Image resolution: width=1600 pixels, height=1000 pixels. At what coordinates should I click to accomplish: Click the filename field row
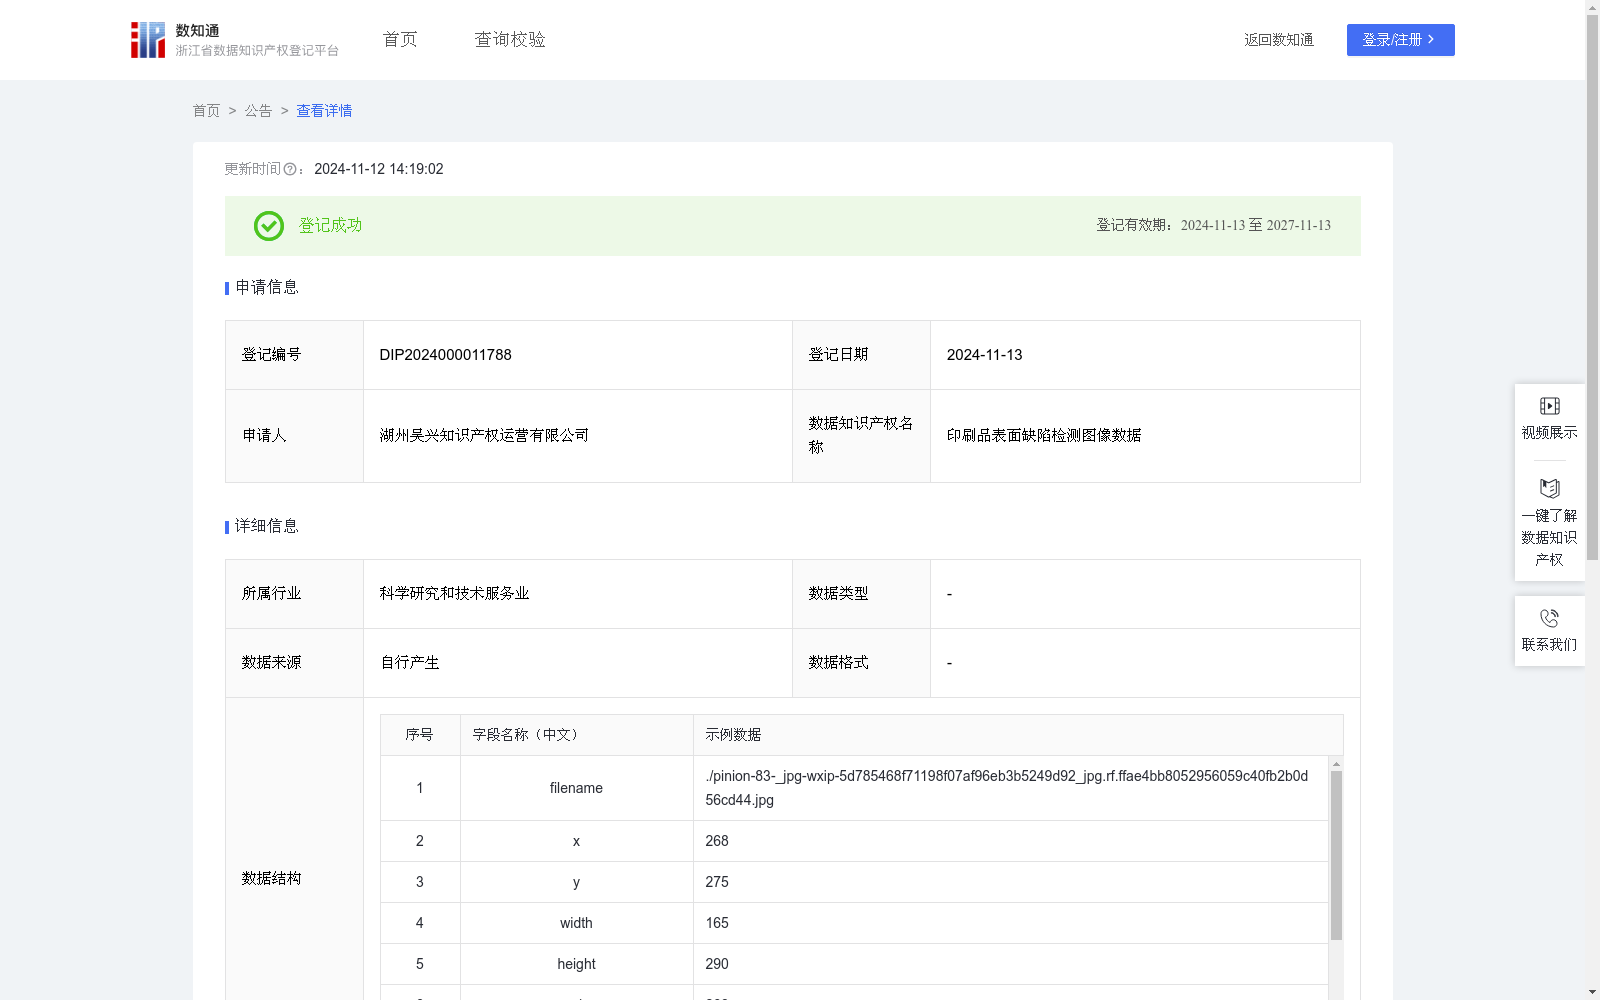point(854,788)
